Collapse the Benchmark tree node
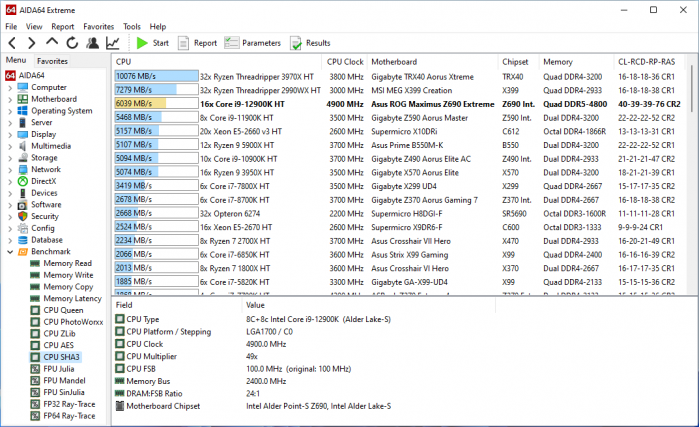The width and height of the screenshot is (700, 427). tap(9, 252)
